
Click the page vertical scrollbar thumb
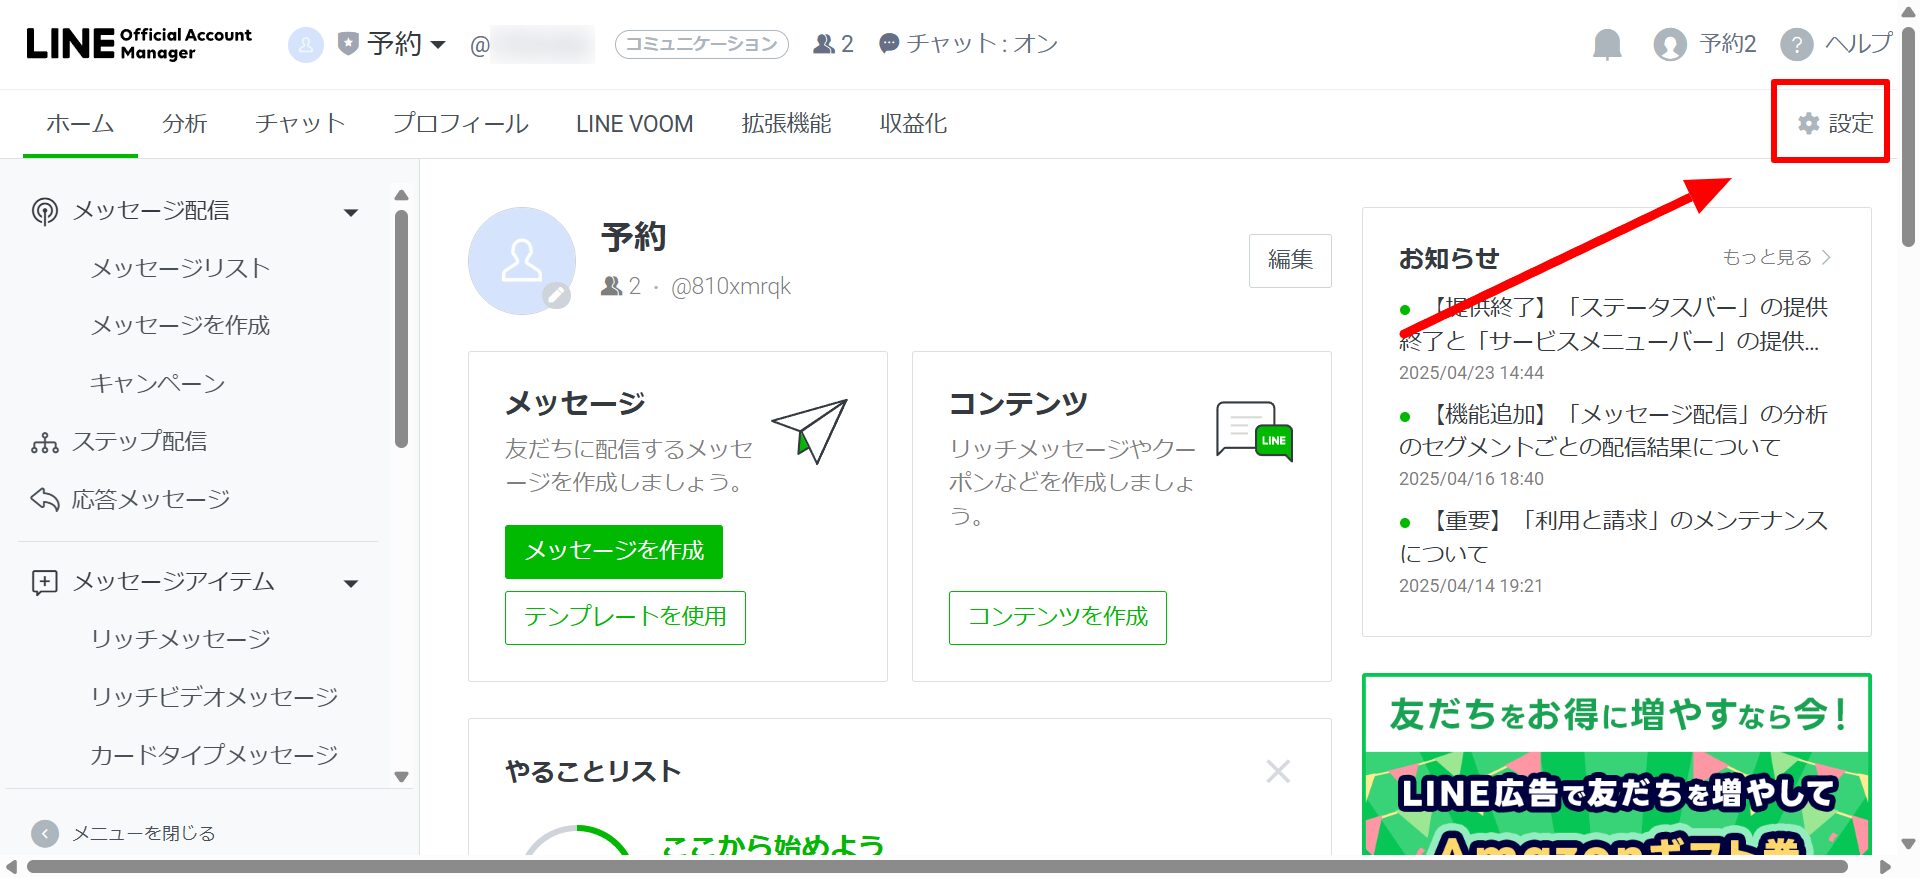1908,138
